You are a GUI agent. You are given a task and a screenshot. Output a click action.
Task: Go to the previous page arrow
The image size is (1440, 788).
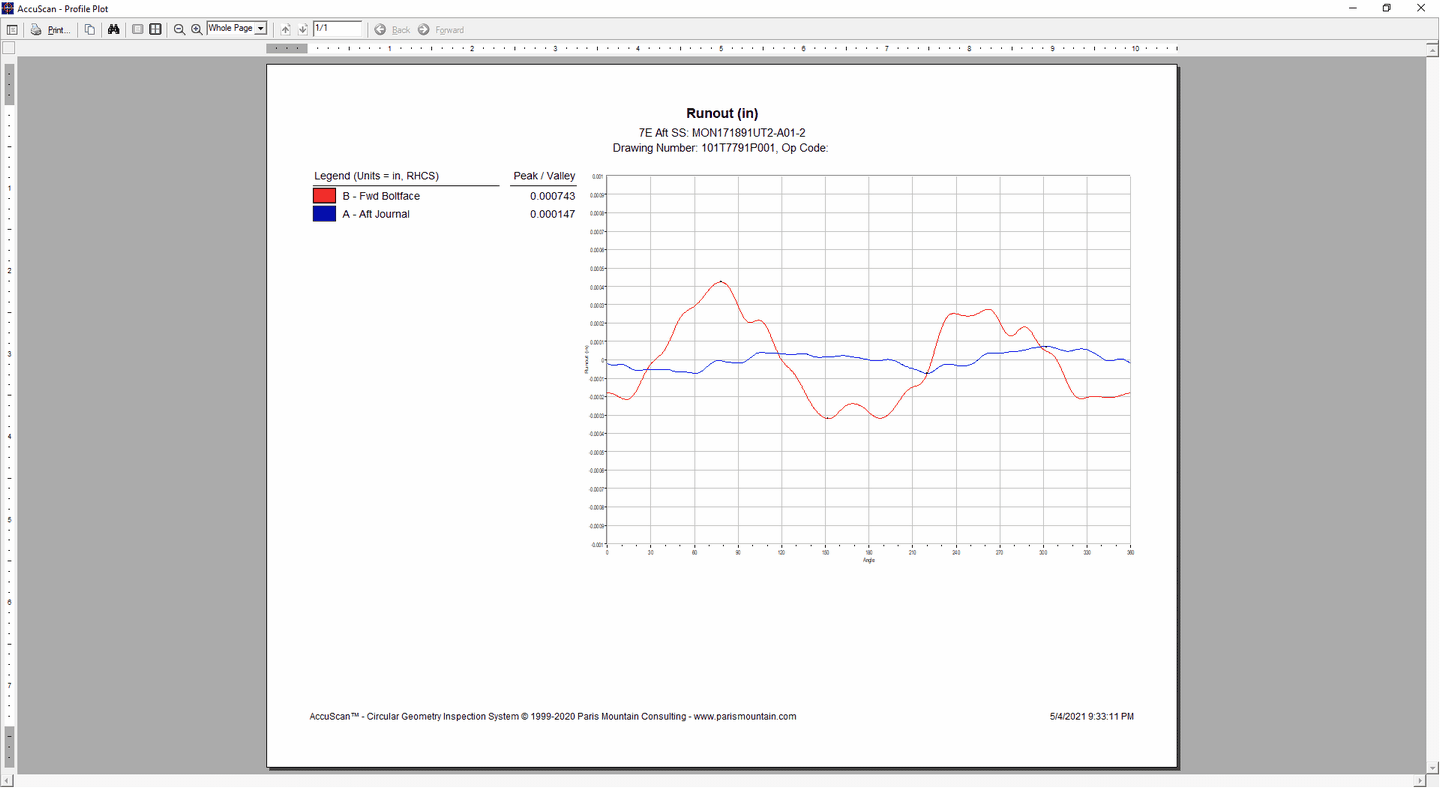click(x=286, y=30)
